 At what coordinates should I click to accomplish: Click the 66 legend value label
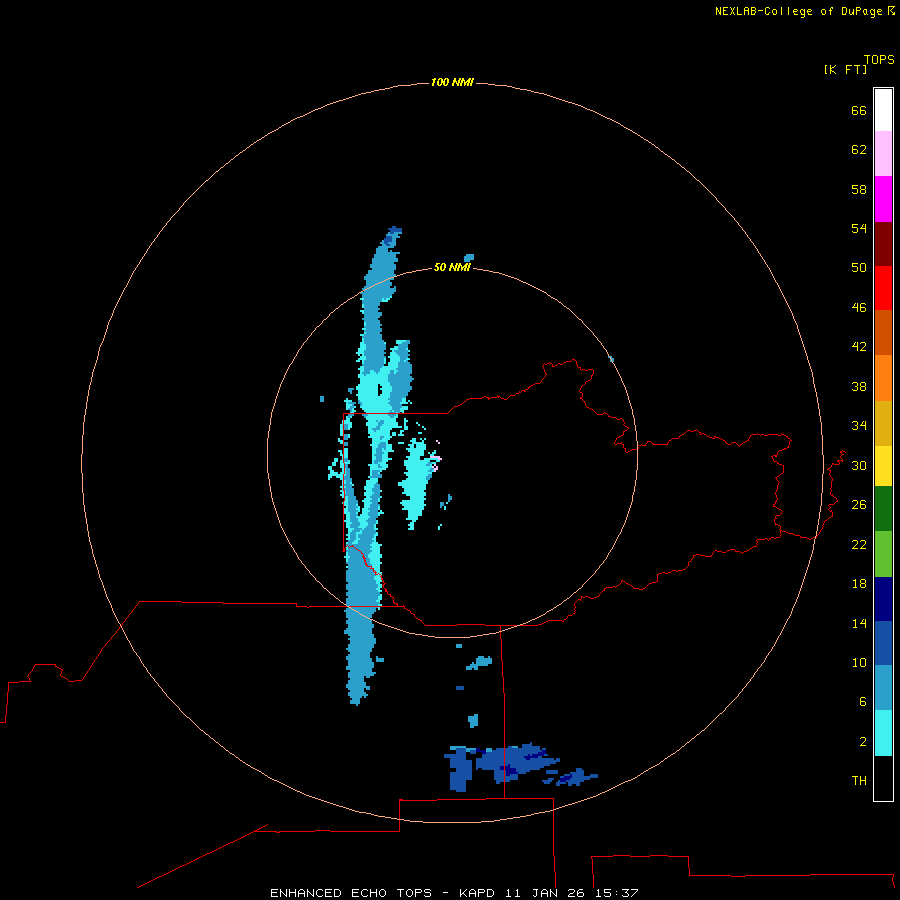pyautogui.click(x=859, y=110)
